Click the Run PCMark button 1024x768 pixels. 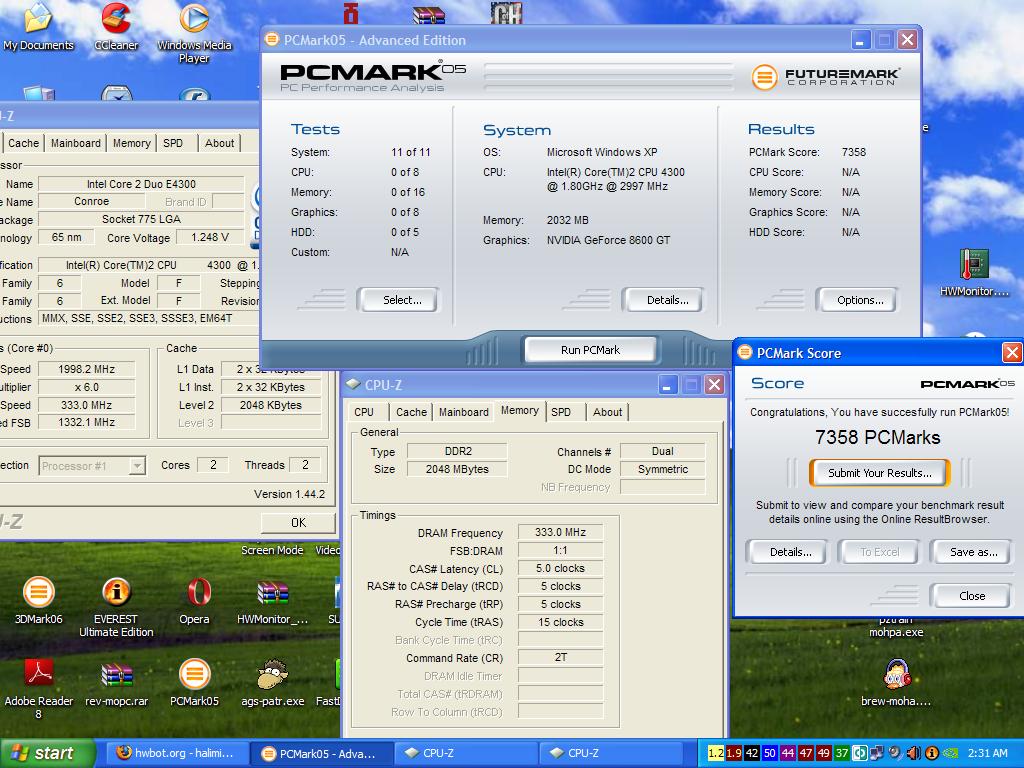point(590,350)
